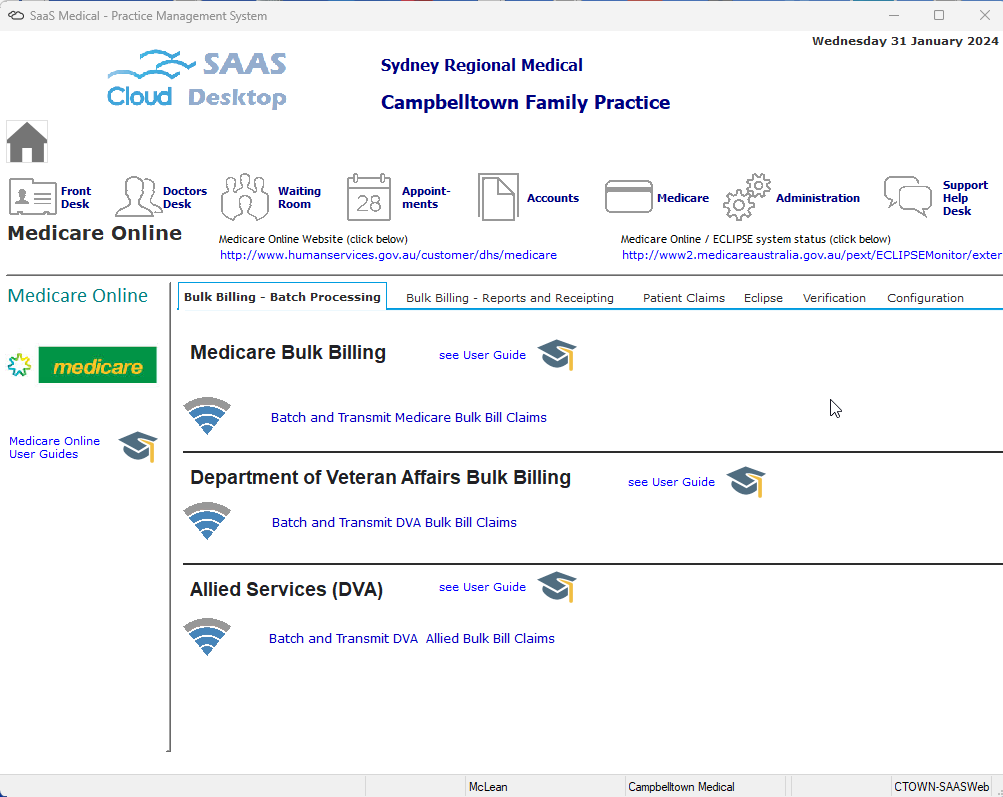1003x797 pixels.
Task: Open the Appointments calendar icon
Action: click(x=368, y=197)
